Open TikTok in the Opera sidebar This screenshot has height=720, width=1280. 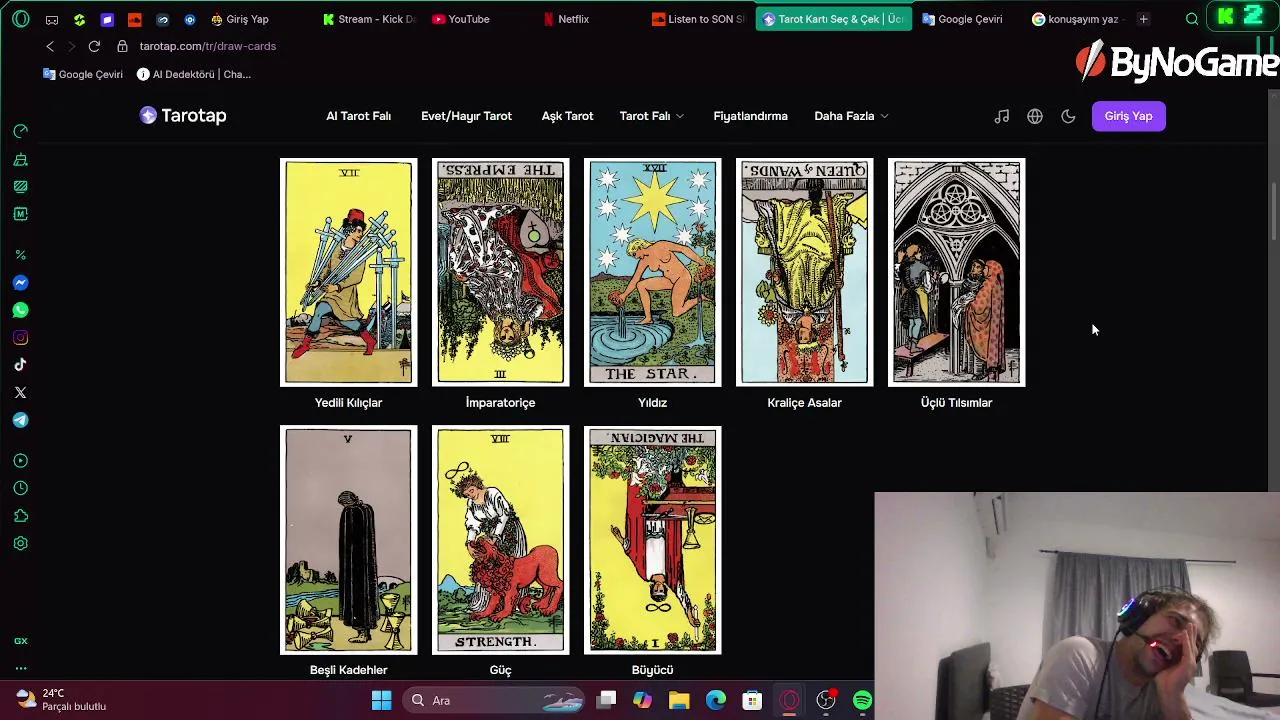[20, 365]
